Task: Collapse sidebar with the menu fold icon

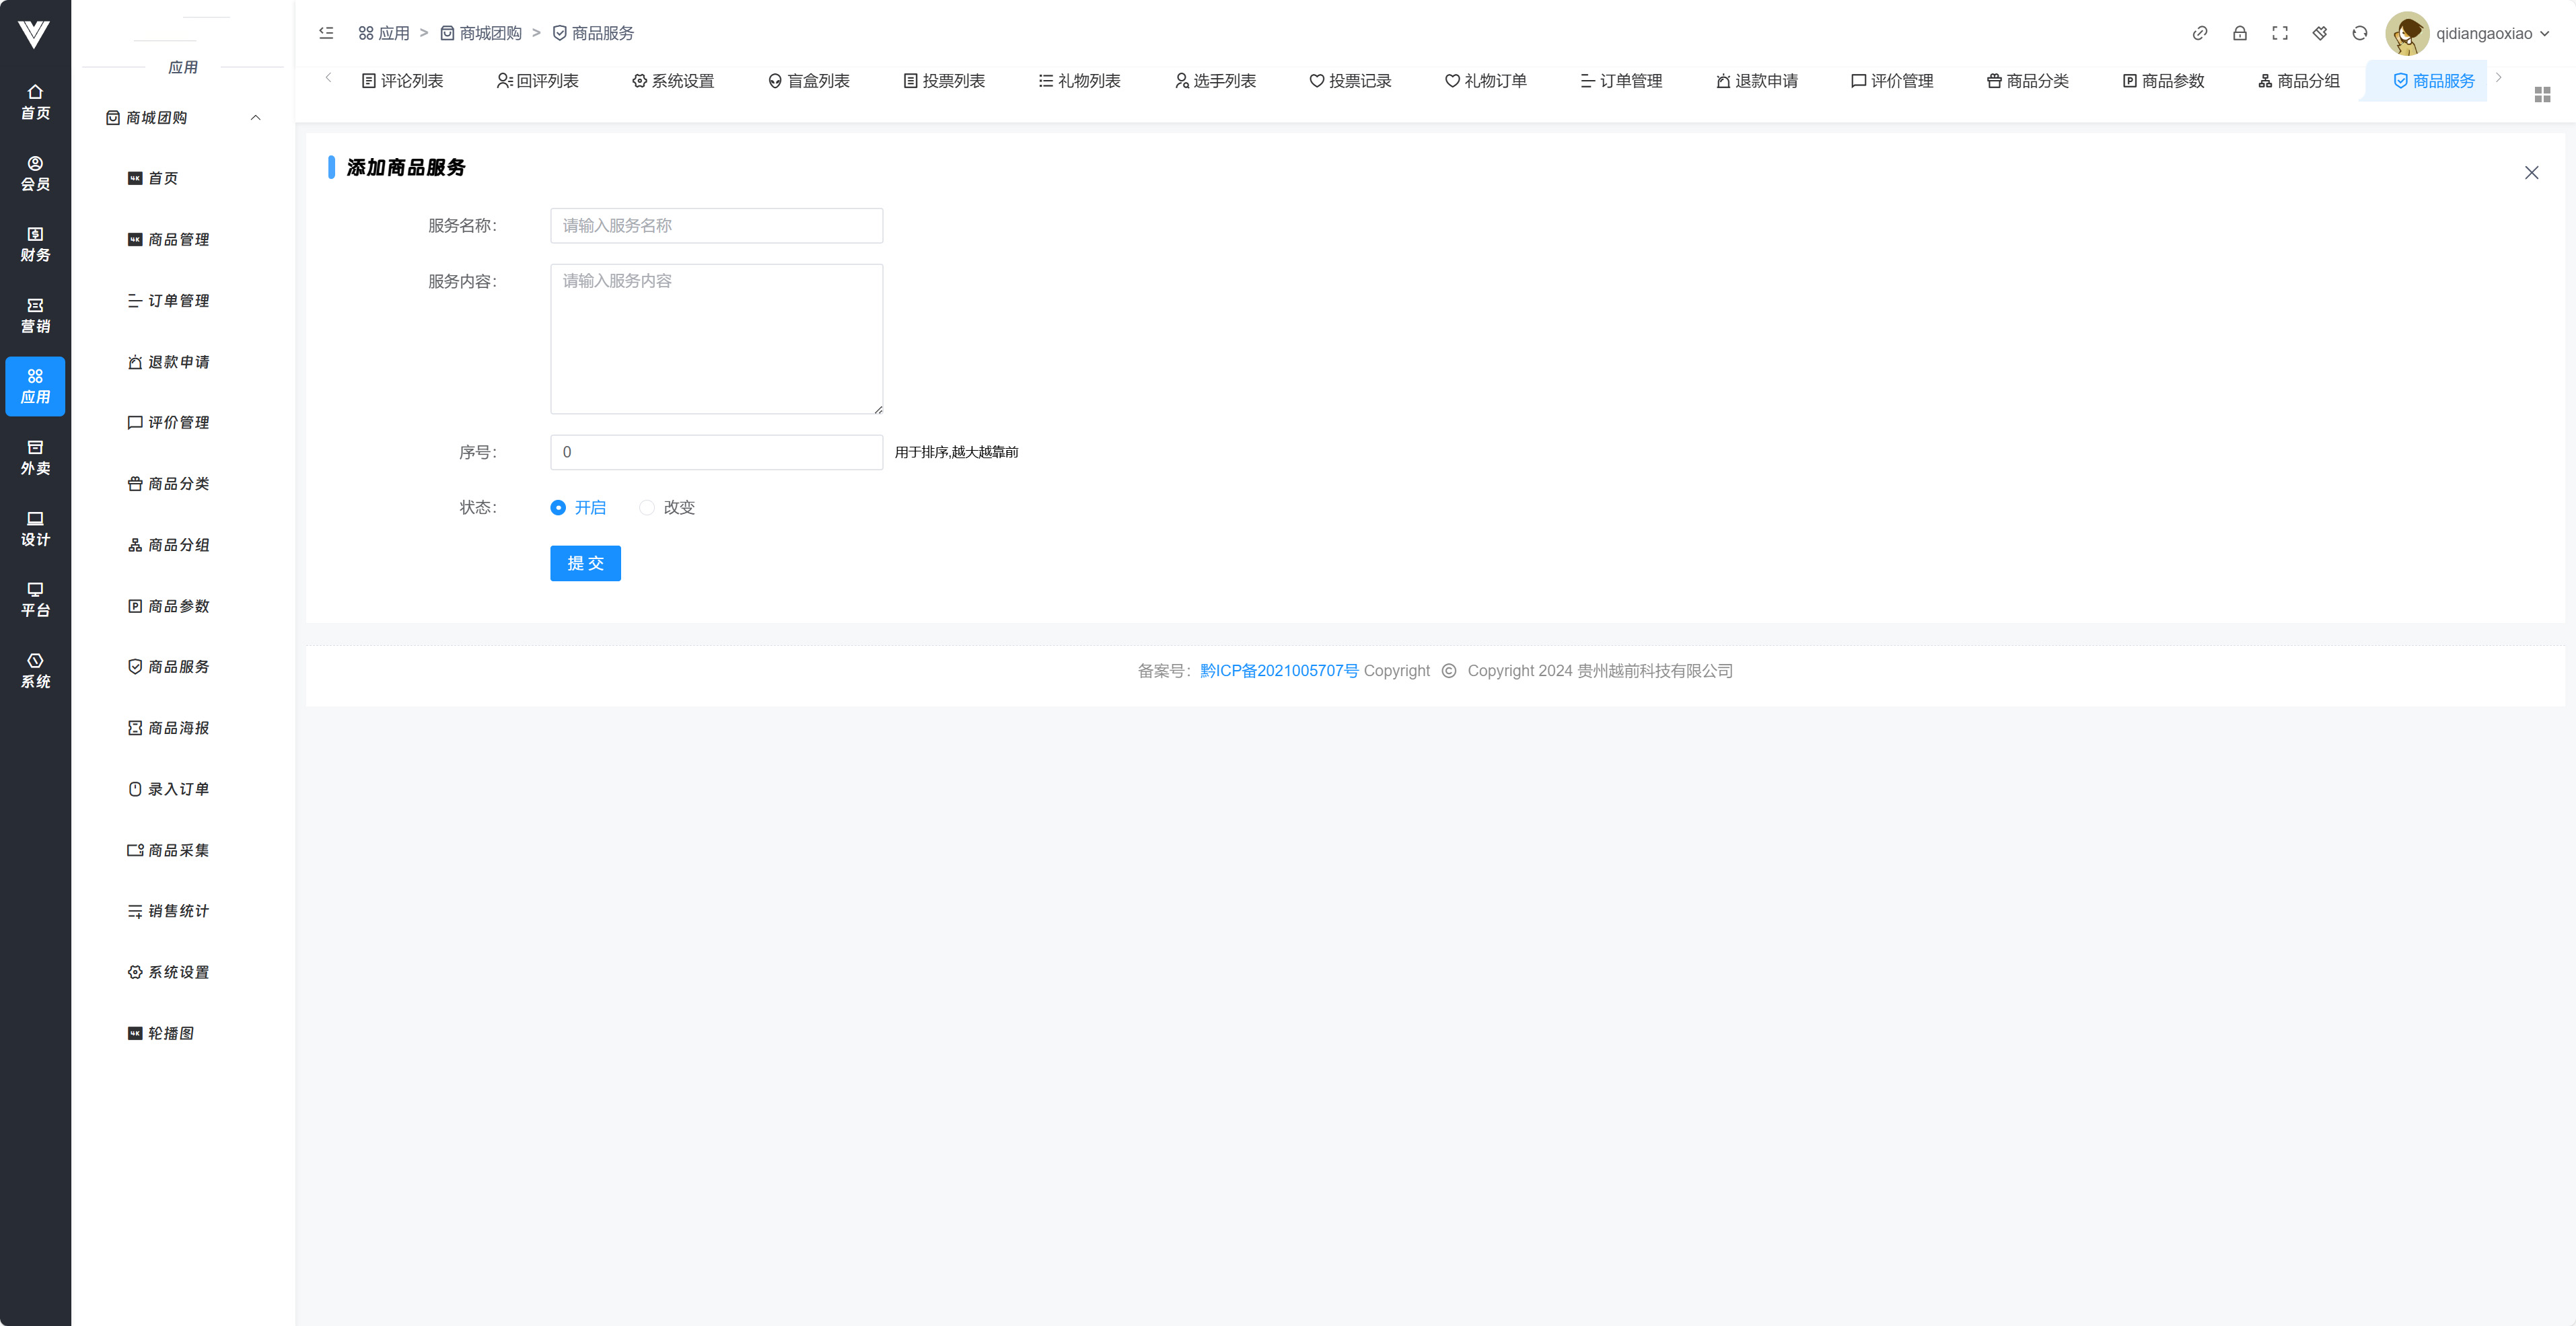Action: [x=326, y=33]
